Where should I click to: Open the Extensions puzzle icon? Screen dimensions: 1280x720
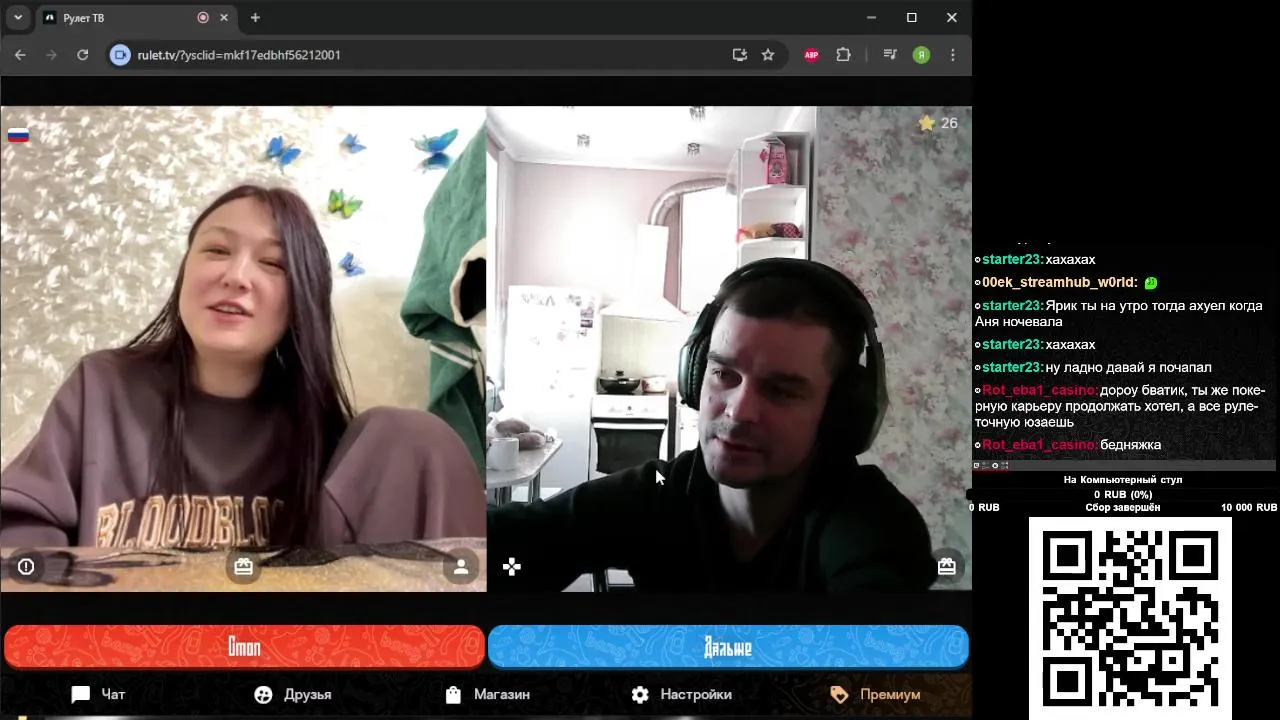point(843,55)
